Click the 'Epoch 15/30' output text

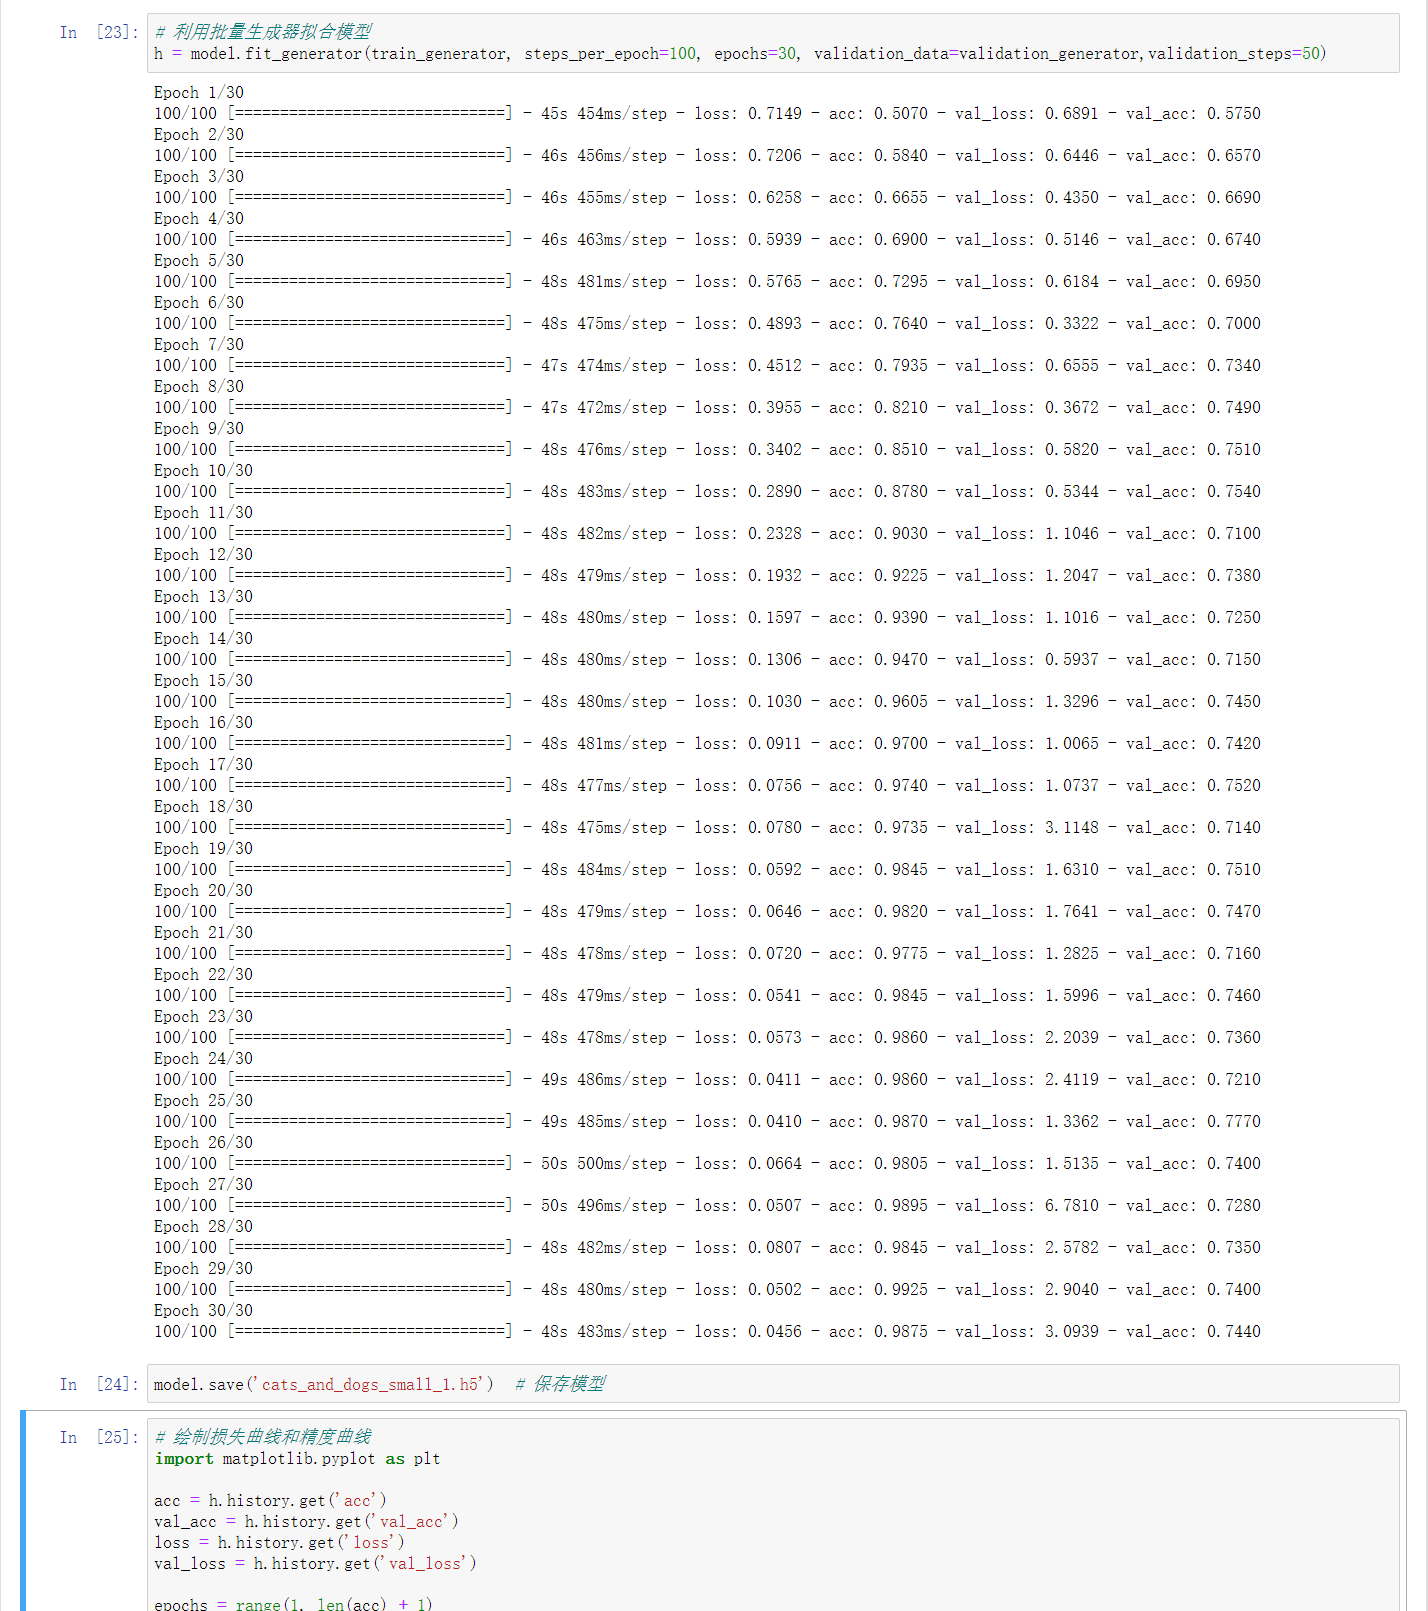tap(203, 681)
